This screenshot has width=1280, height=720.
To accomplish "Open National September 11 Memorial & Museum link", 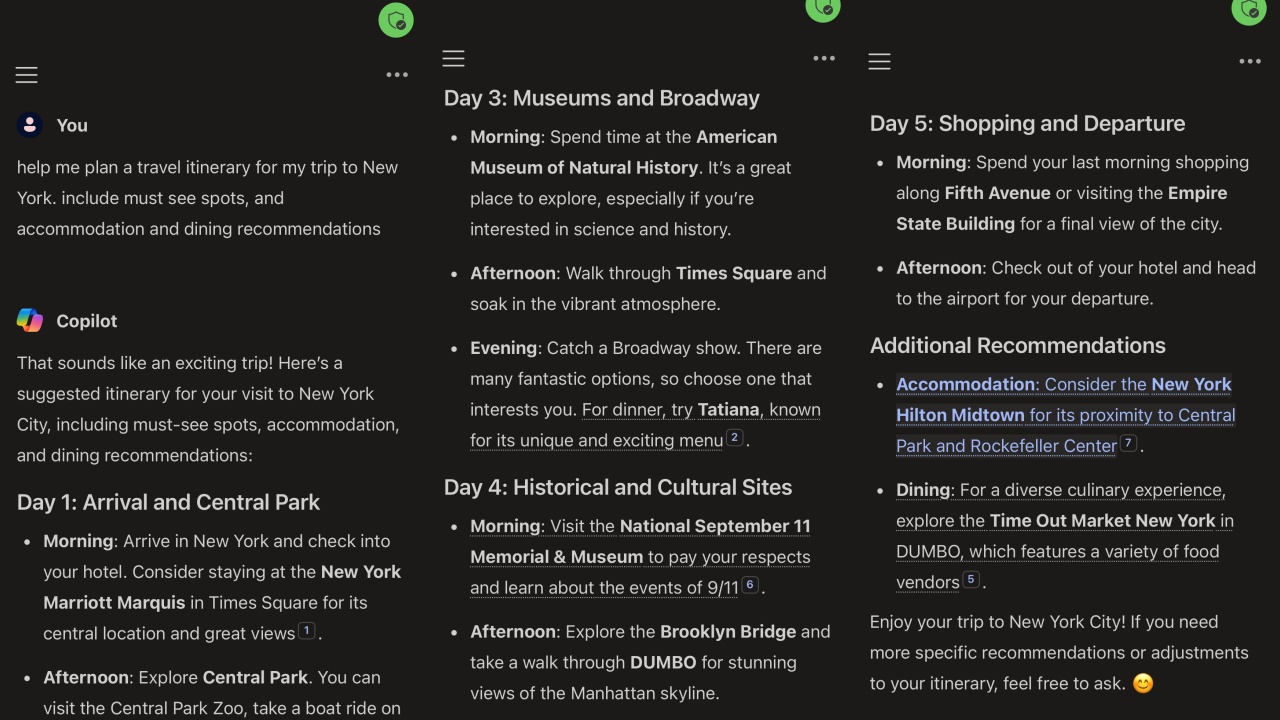I will tap(641, 556).
